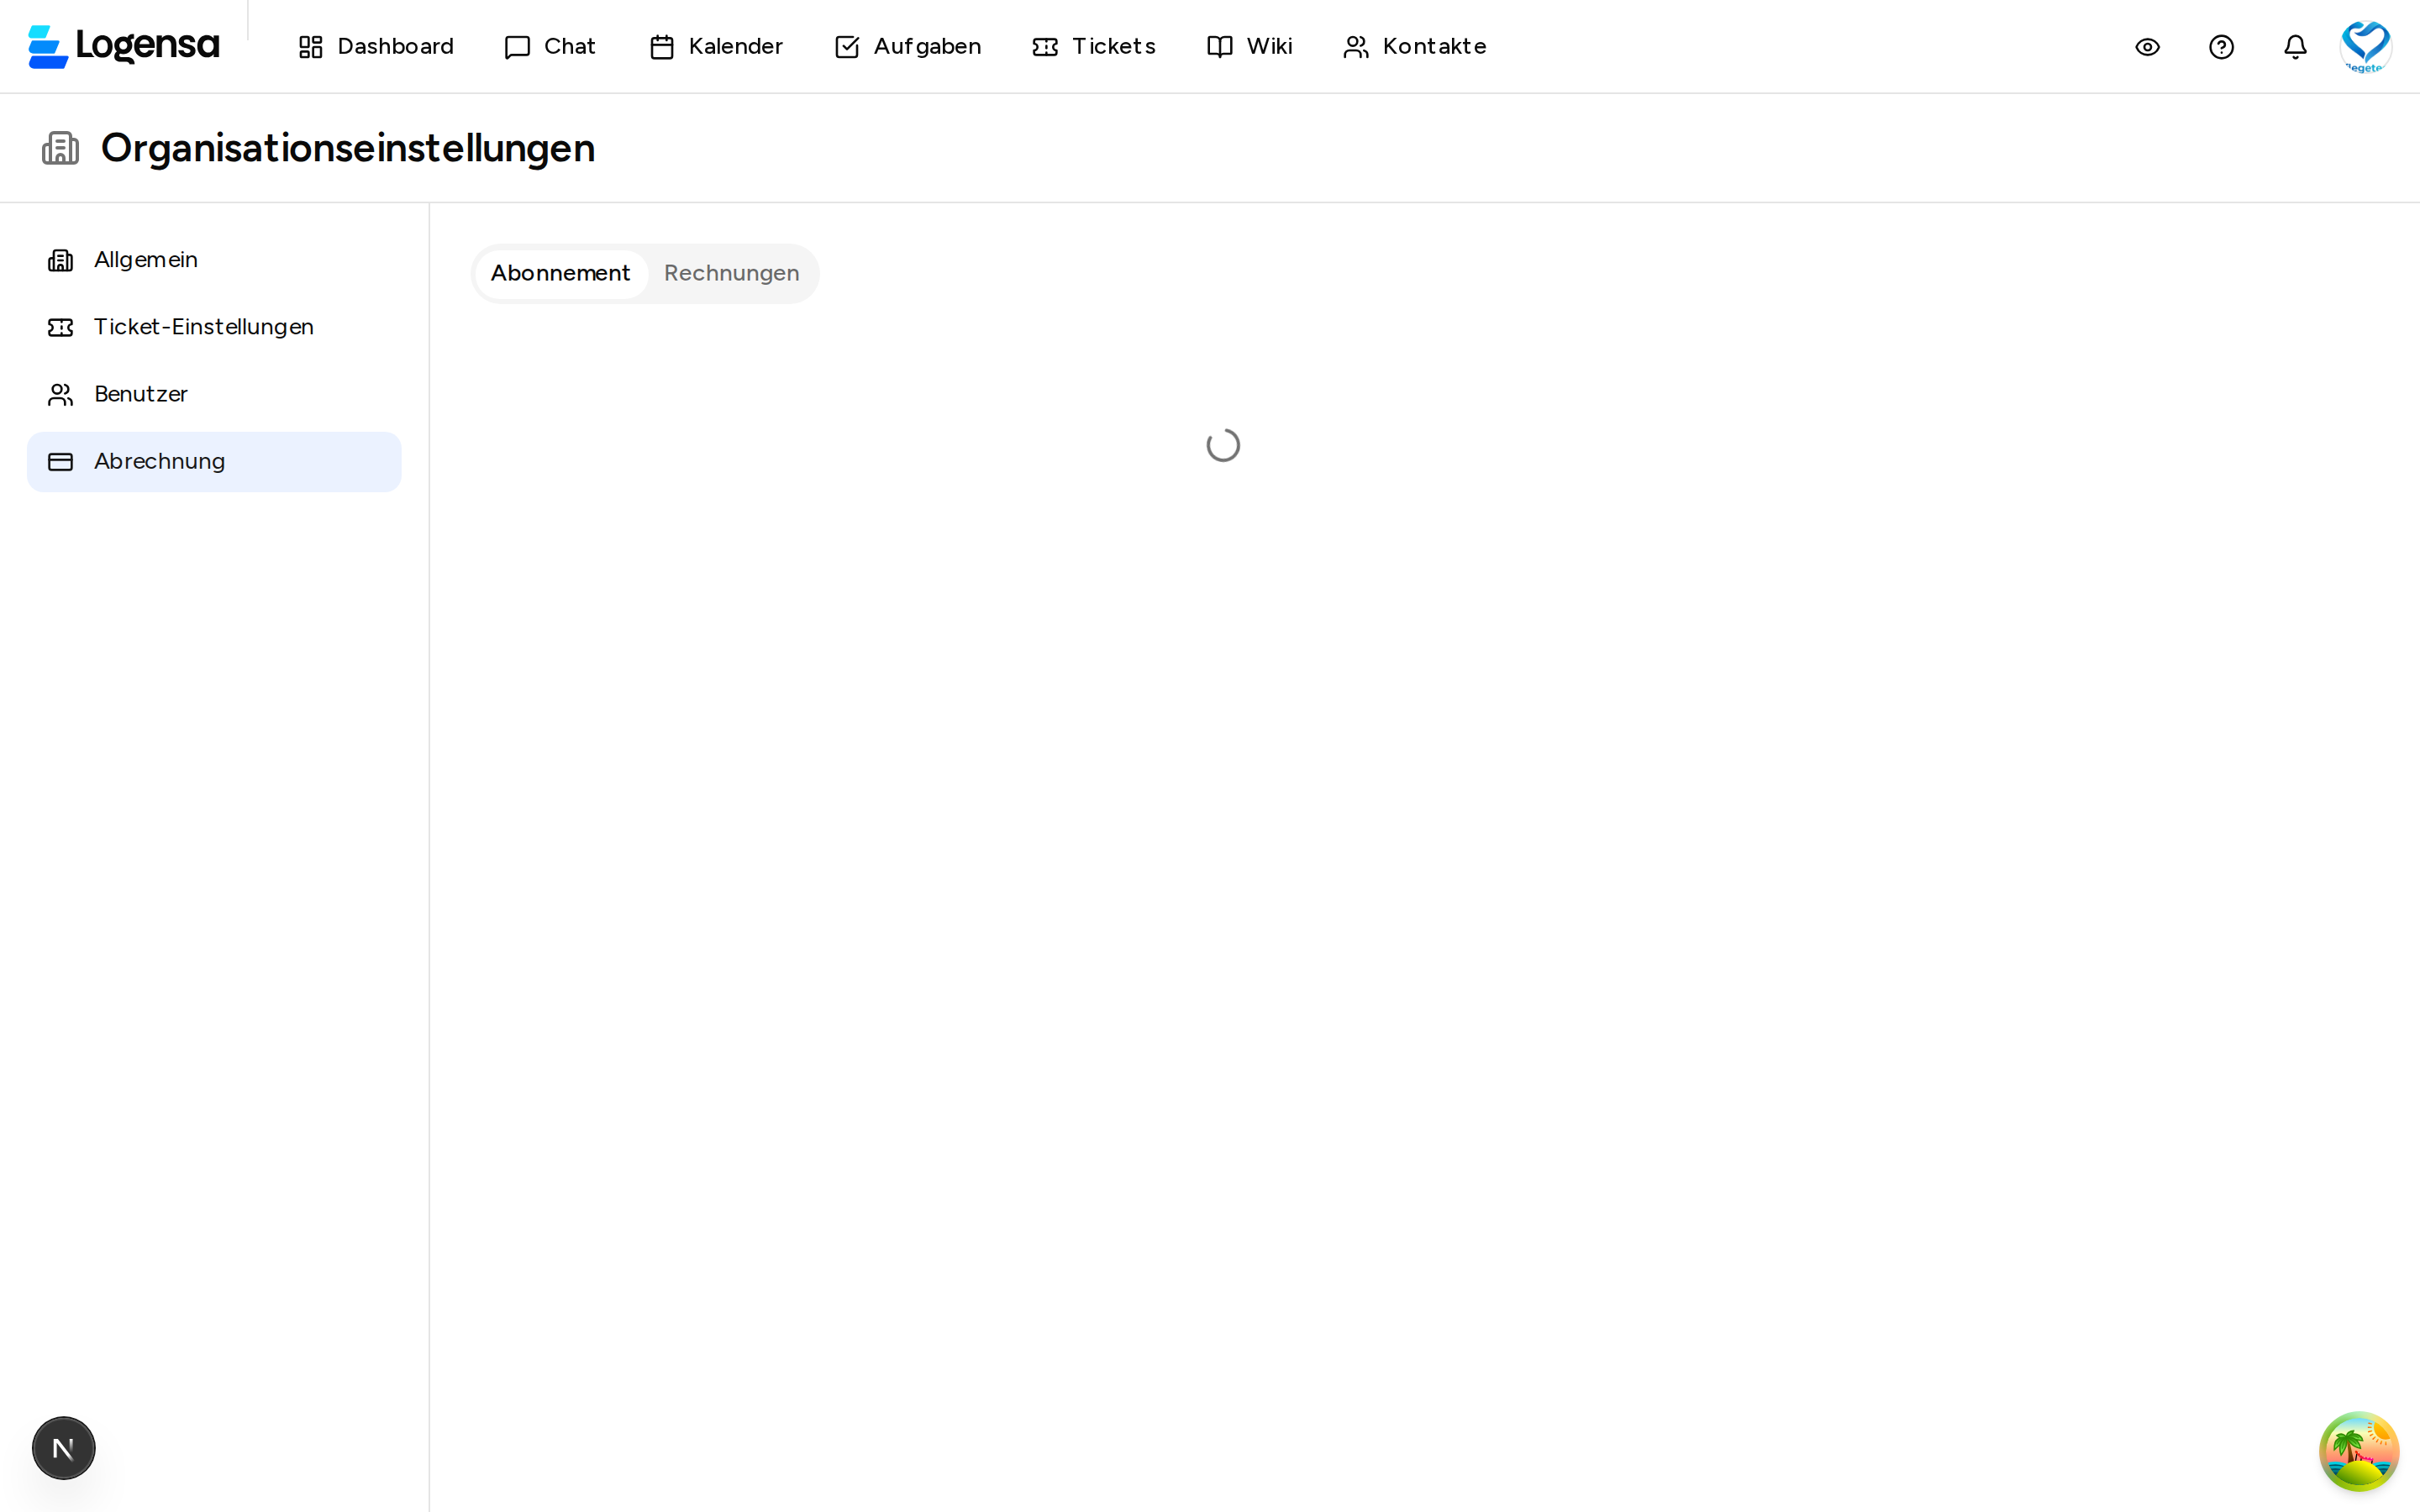Open the N user avatar at bottom left
This screenshot has height=1512, width=2420.
point(63,1447)
